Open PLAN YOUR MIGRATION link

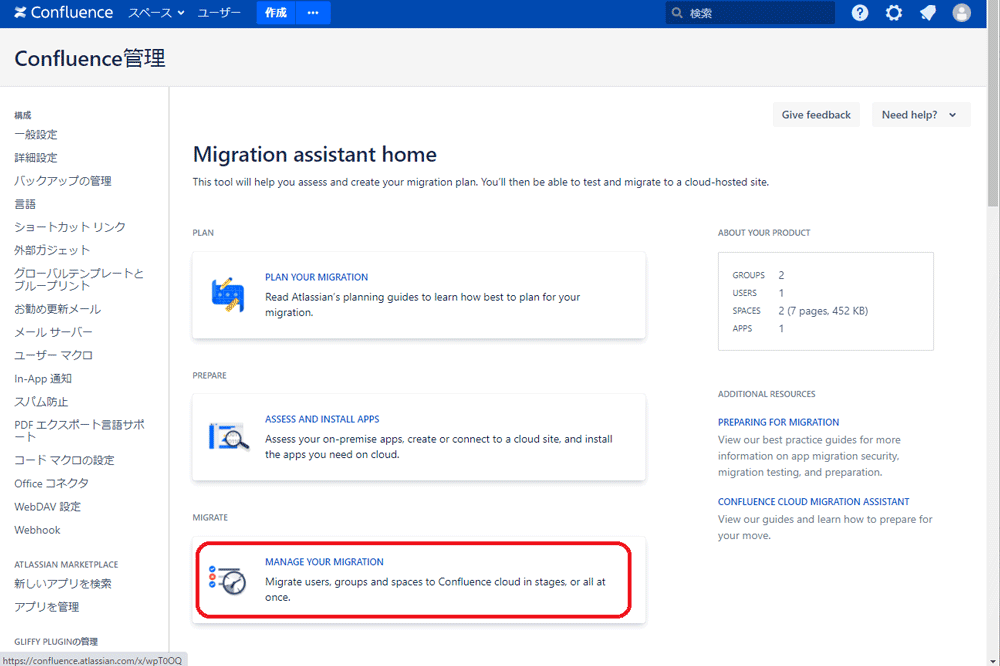[316, 277]
